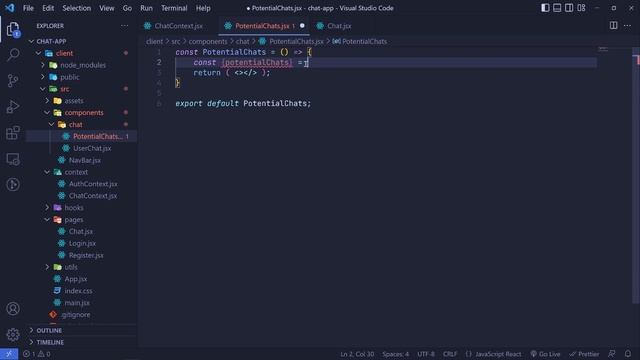Click Spaces: 4 indentation selector
The image size is (640, 360).
395,354
